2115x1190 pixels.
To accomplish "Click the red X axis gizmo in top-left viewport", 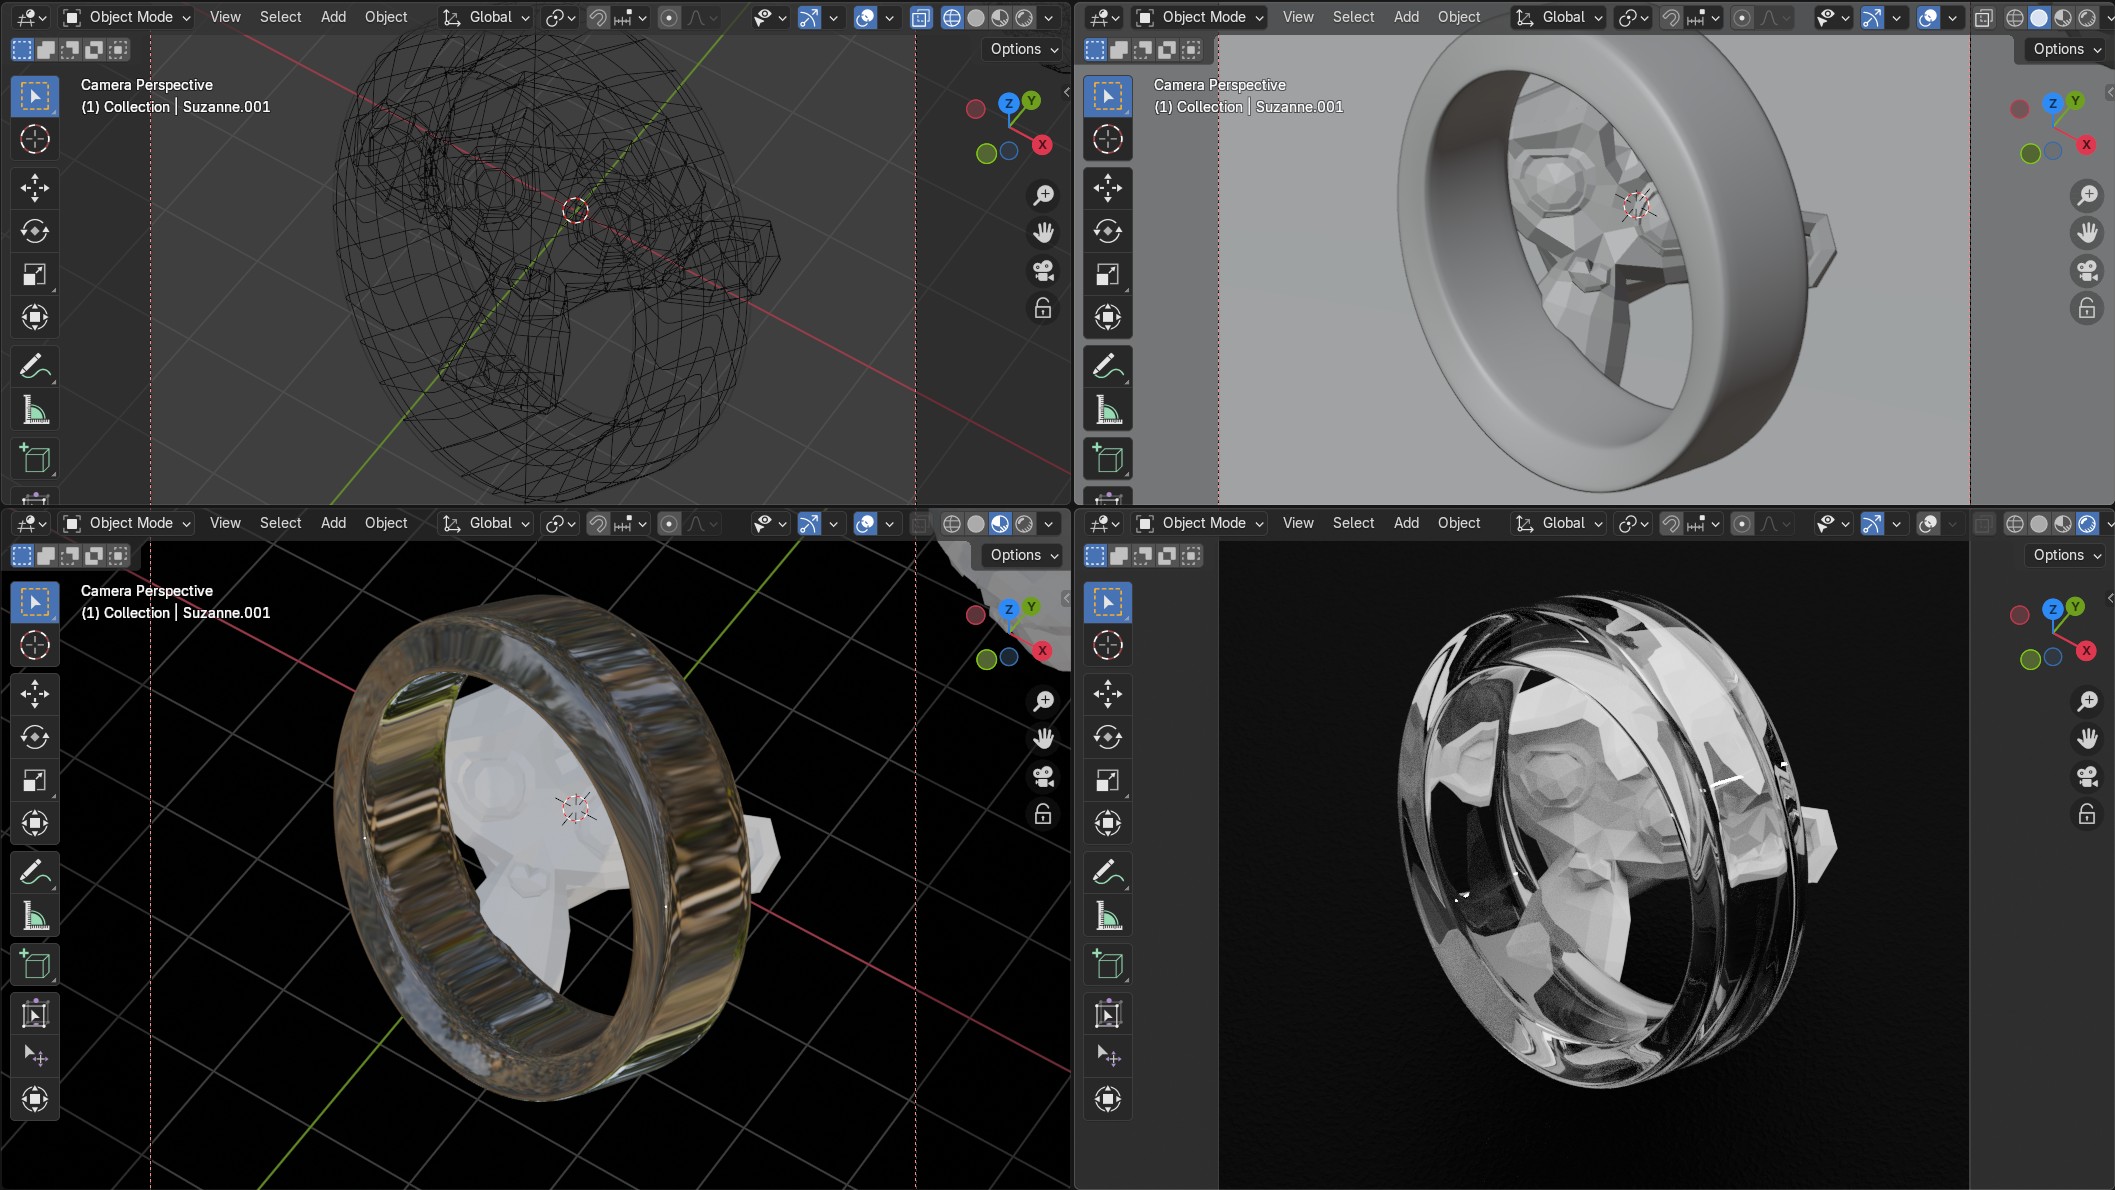I will point(1042,145).
